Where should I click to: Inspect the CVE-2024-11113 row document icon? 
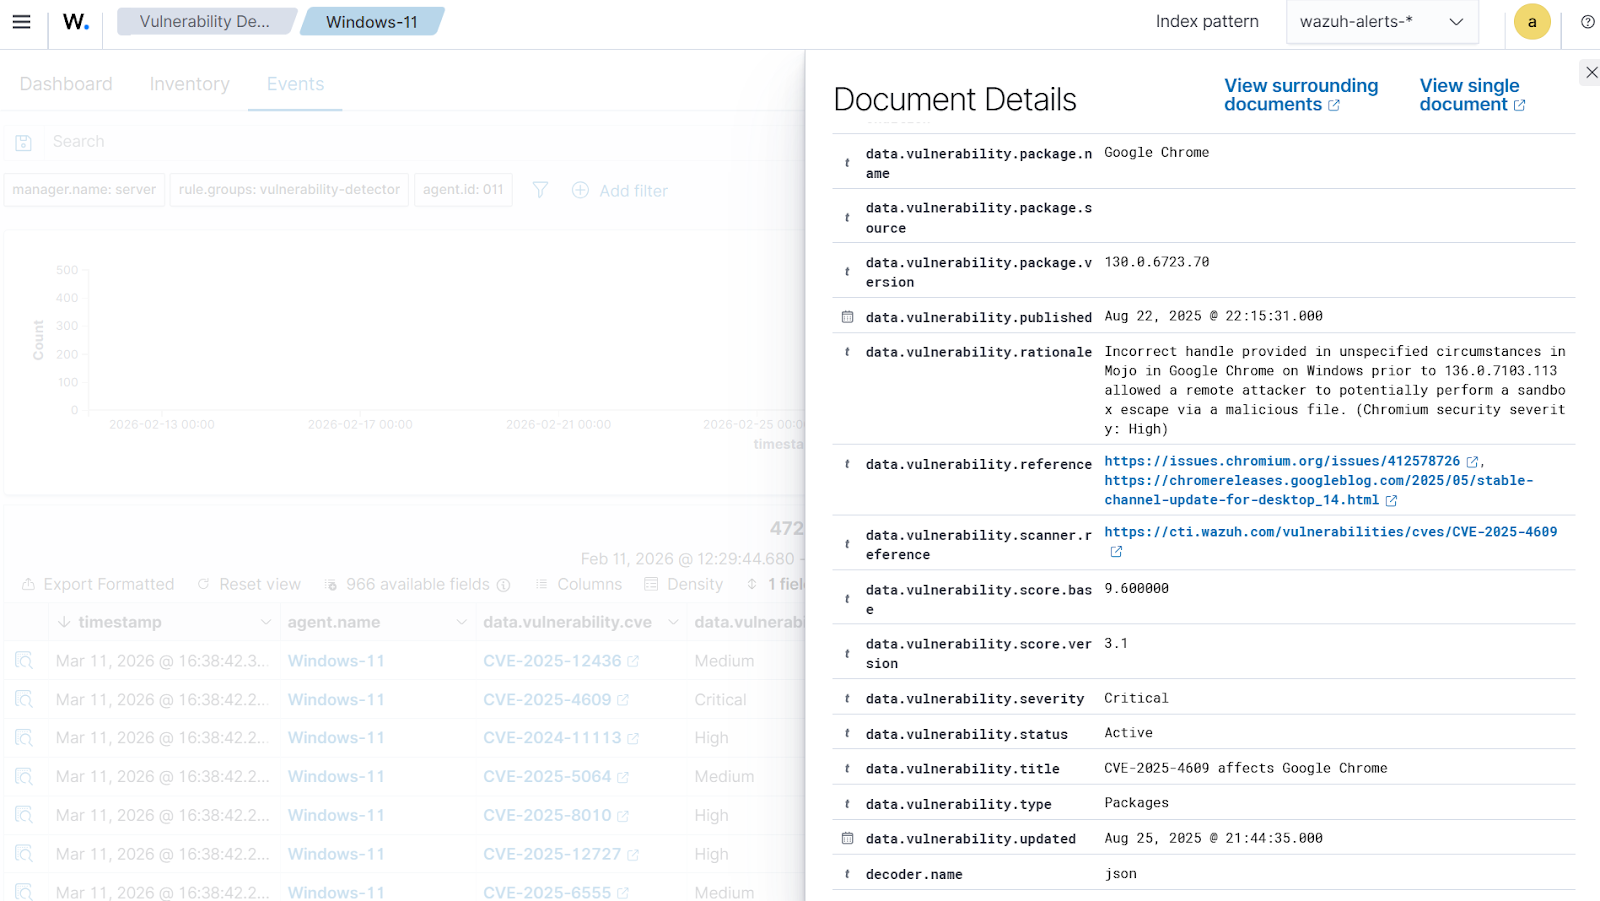point(24,738)
